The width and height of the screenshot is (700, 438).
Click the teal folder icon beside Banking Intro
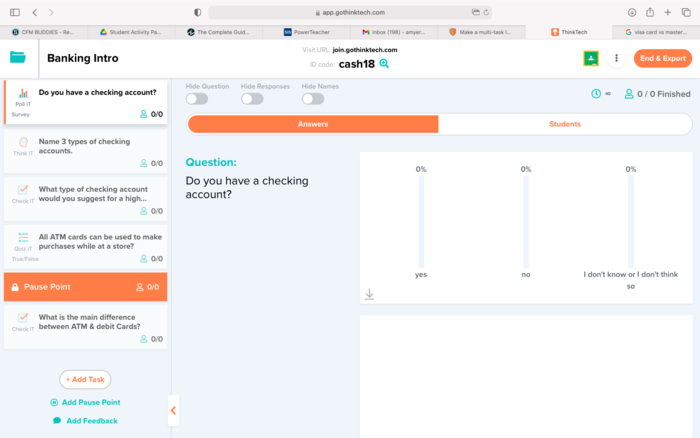click(18, 58)
